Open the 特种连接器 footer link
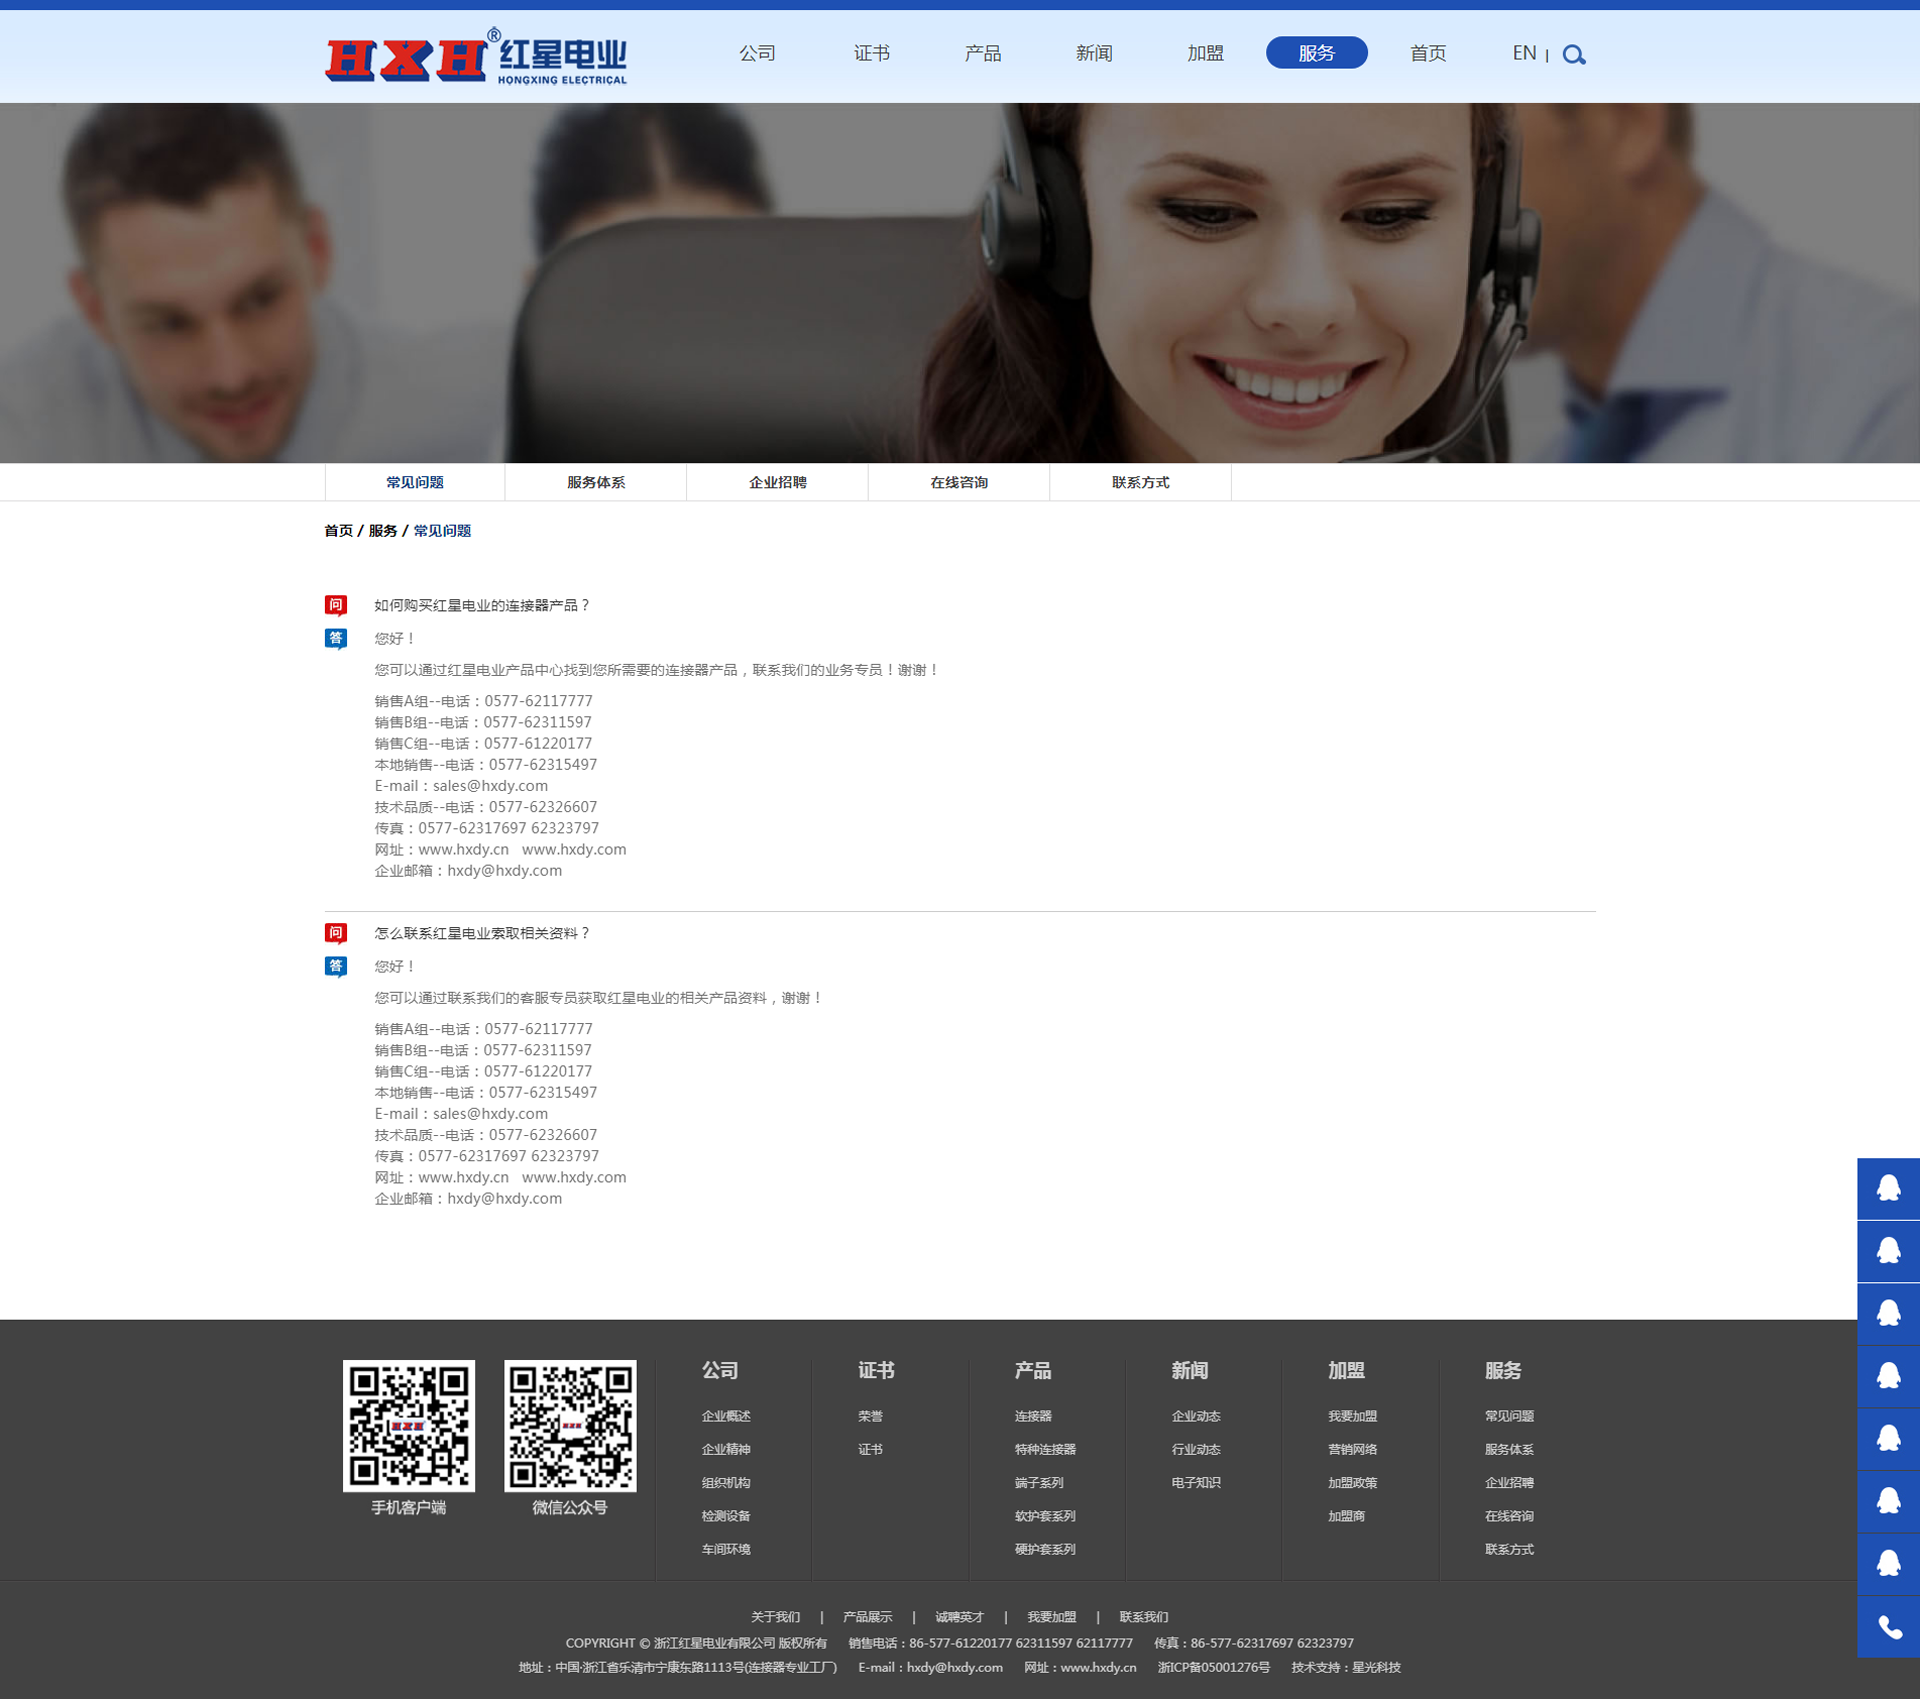1920x1699 pixels. (1045, 1449)
